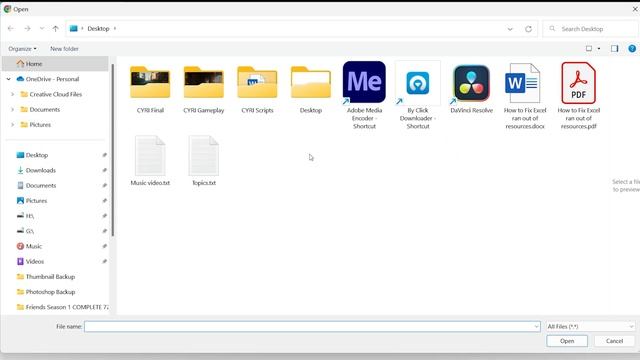The image size is (640, 360).
Task: Expand the OneDrive Documents node
Action: [x=12, y=109]
